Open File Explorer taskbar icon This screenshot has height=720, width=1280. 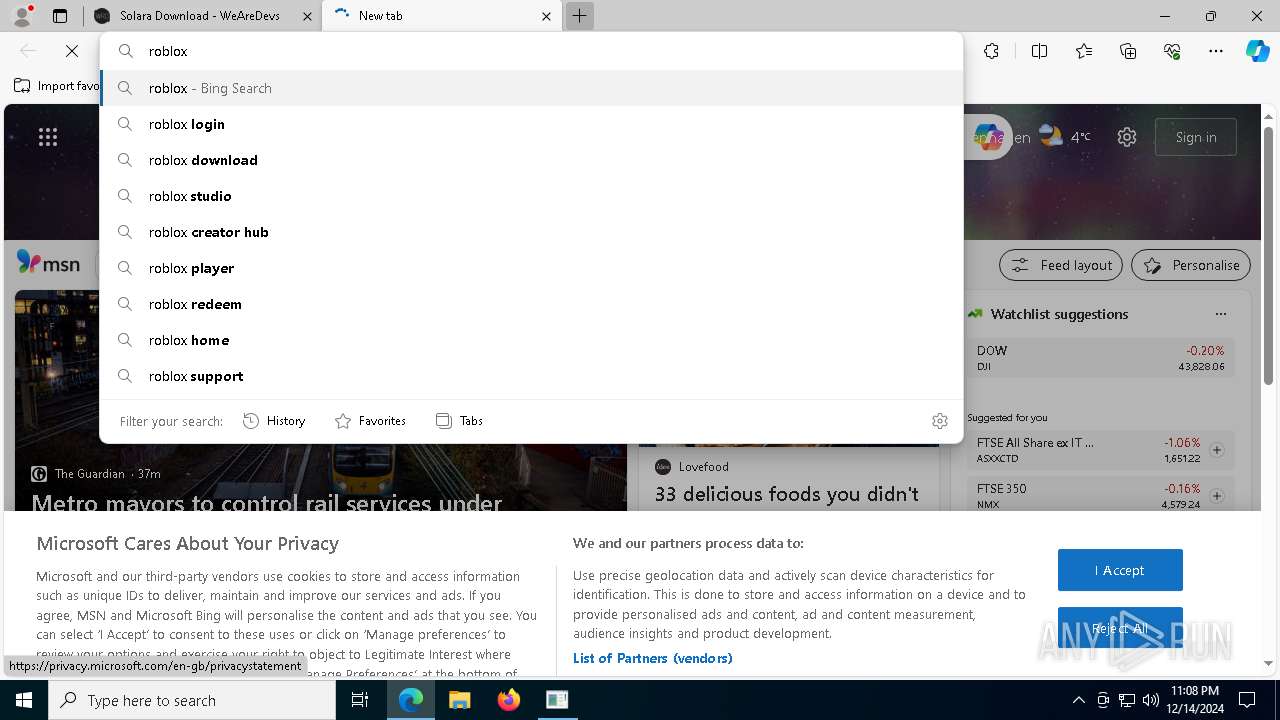point(459,700)
